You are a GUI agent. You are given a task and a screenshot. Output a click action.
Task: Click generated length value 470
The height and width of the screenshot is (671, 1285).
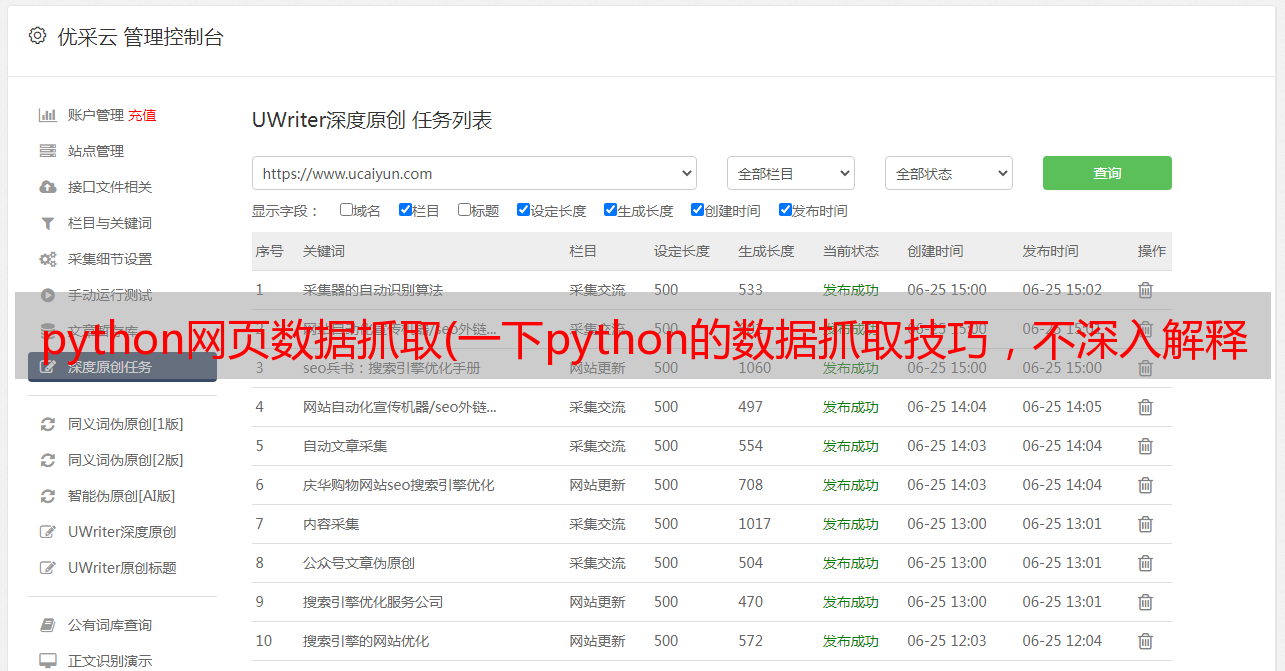[751, 602]
